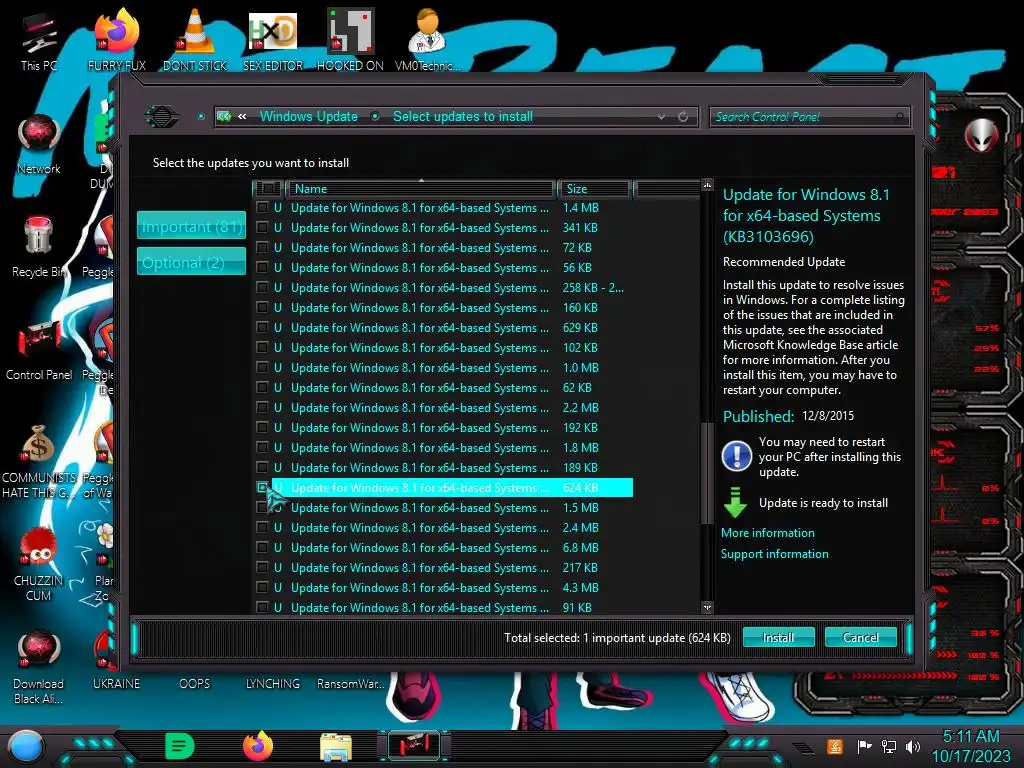Viewport: 1024px width, 768px height.
Task: Open the CHUZZIN red fuzzball shortcut
Action: pos(39,564)
